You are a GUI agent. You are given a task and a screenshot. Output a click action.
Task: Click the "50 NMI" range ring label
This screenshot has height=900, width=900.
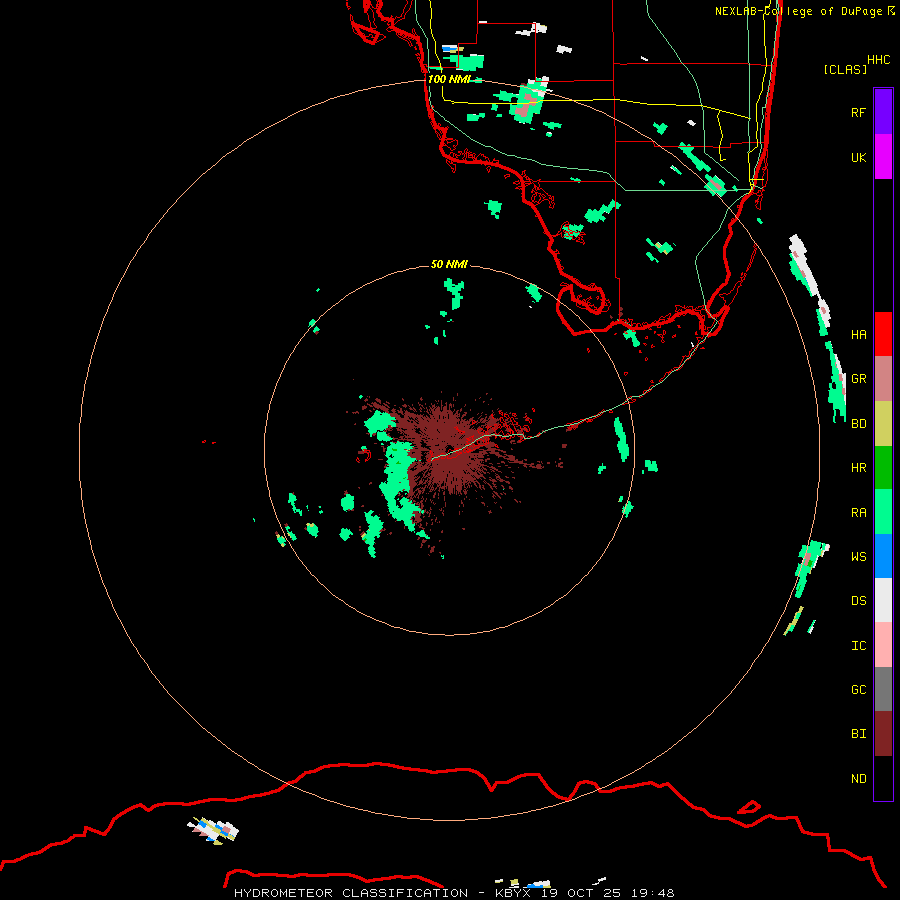point(449,264)
